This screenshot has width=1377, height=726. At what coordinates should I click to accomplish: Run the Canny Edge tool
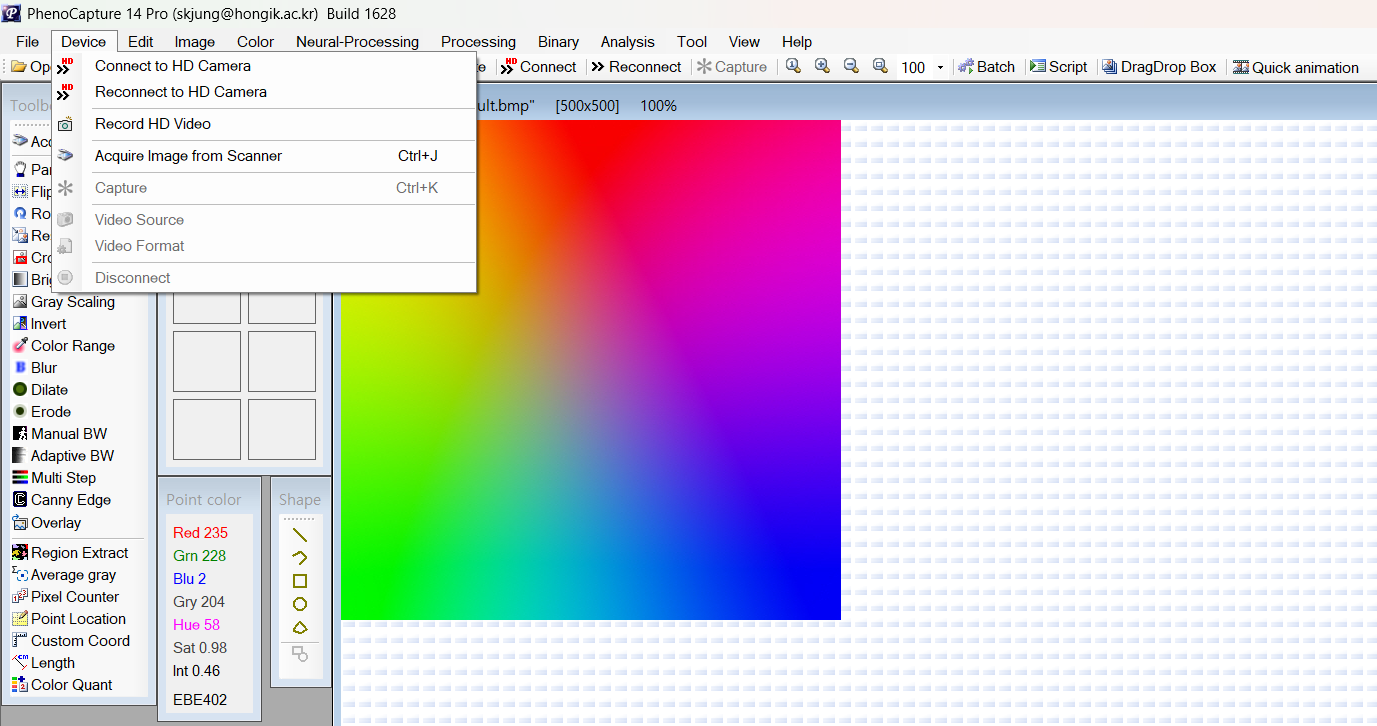click(x=61, y=500)
